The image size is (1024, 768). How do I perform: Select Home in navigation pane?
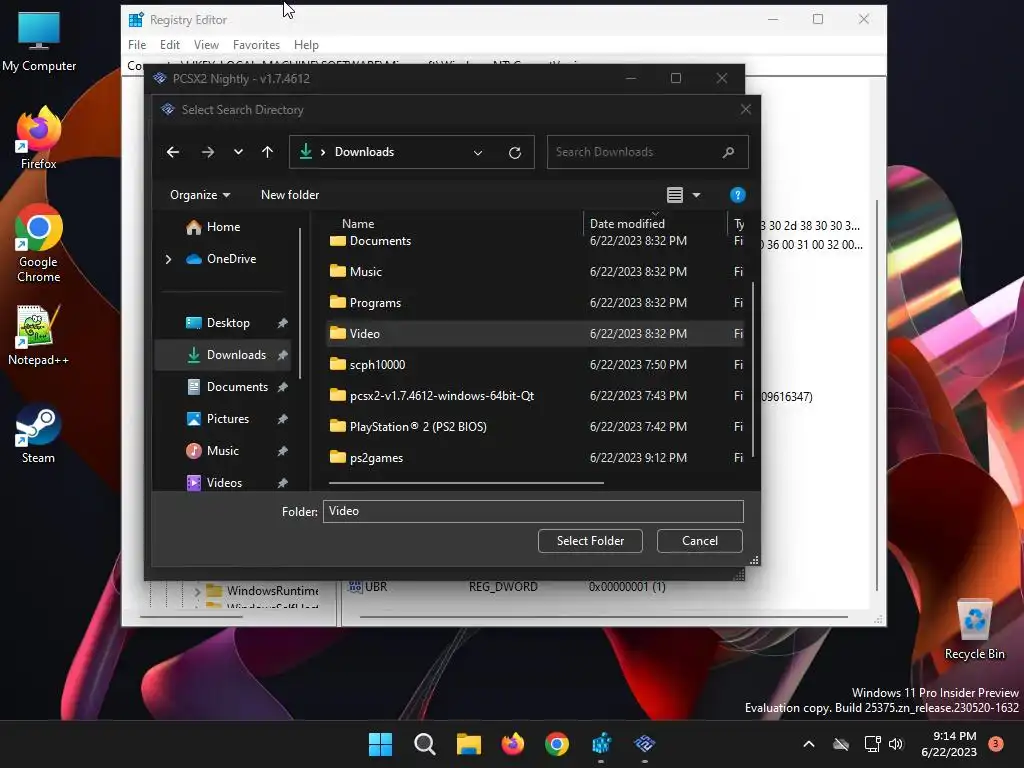[223, 227]
